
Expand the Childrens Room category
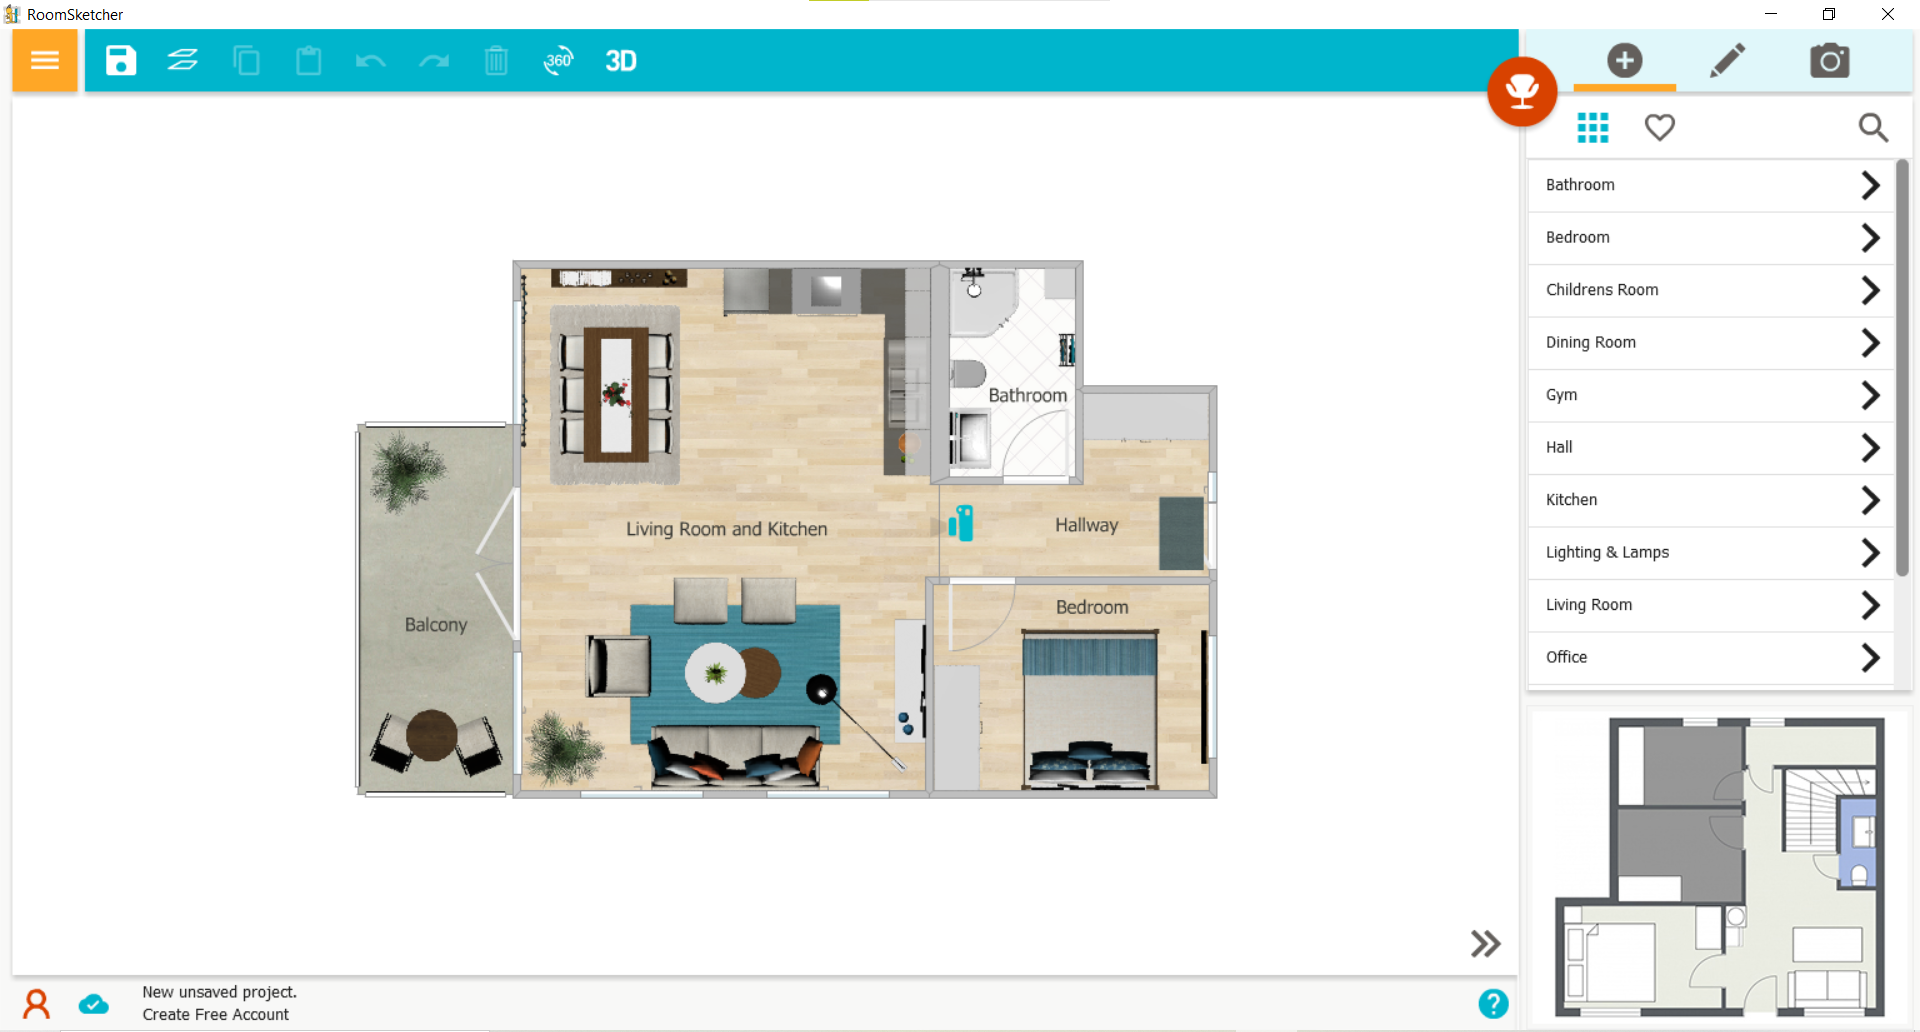1711,290
